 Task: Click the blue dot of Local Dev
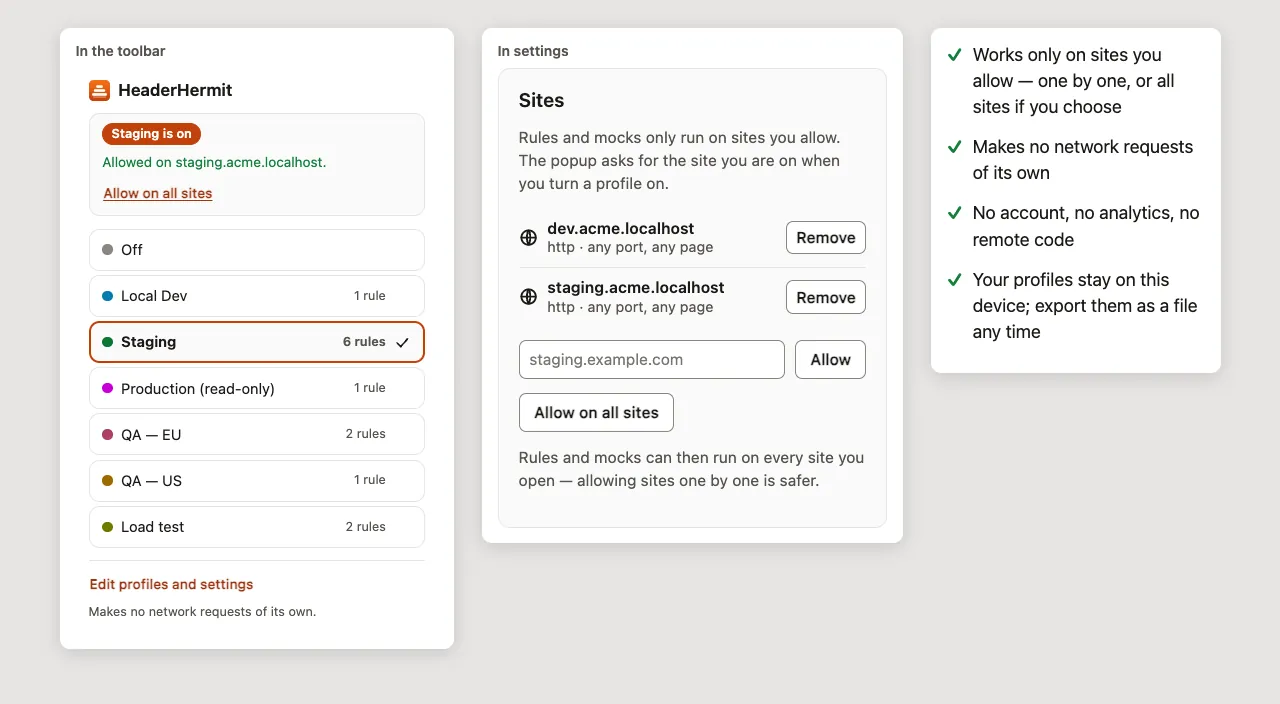pyautogui.click(x=107, y=296)
